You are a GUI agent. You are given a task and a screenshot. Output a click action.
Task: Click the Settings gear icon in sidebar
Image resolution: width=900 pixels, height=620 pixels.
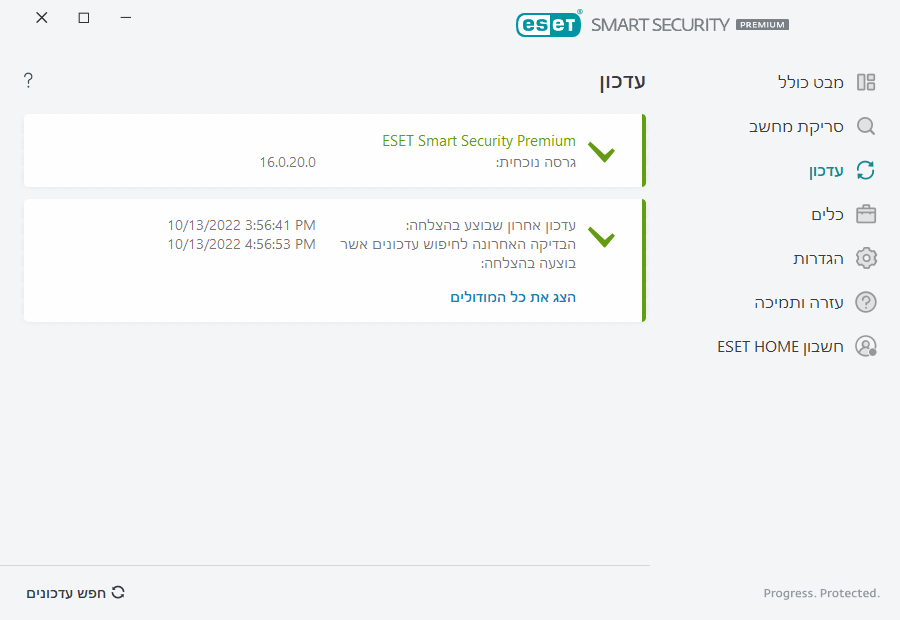tap(866, 258)
